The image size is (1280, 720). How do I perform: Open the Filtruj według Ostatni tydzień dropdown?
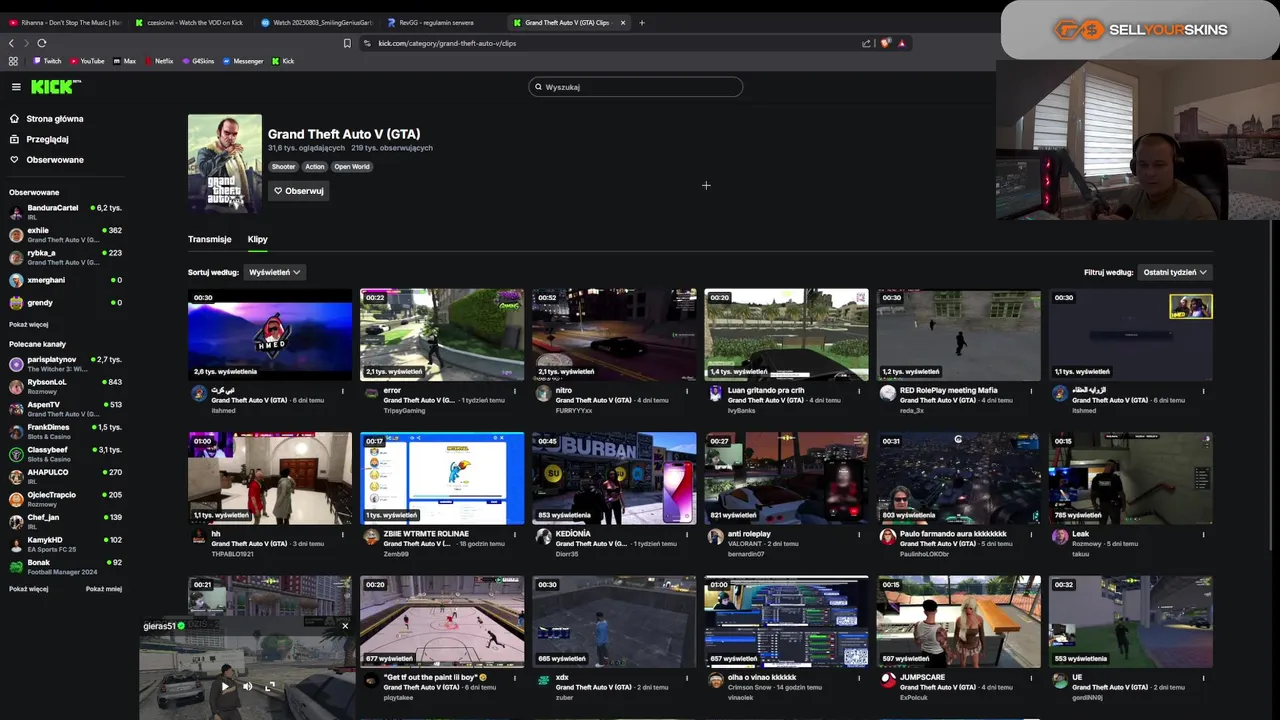tap(1175, 272)
